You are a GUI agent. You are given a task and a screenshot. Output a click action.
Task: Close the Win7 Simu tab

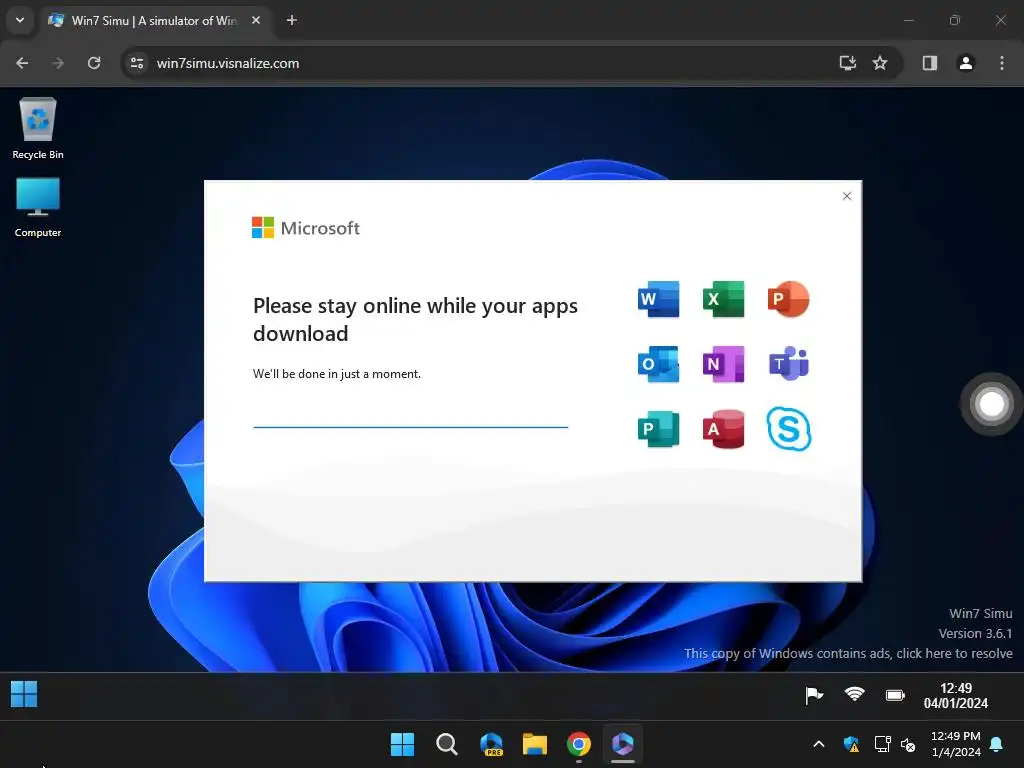256,20
